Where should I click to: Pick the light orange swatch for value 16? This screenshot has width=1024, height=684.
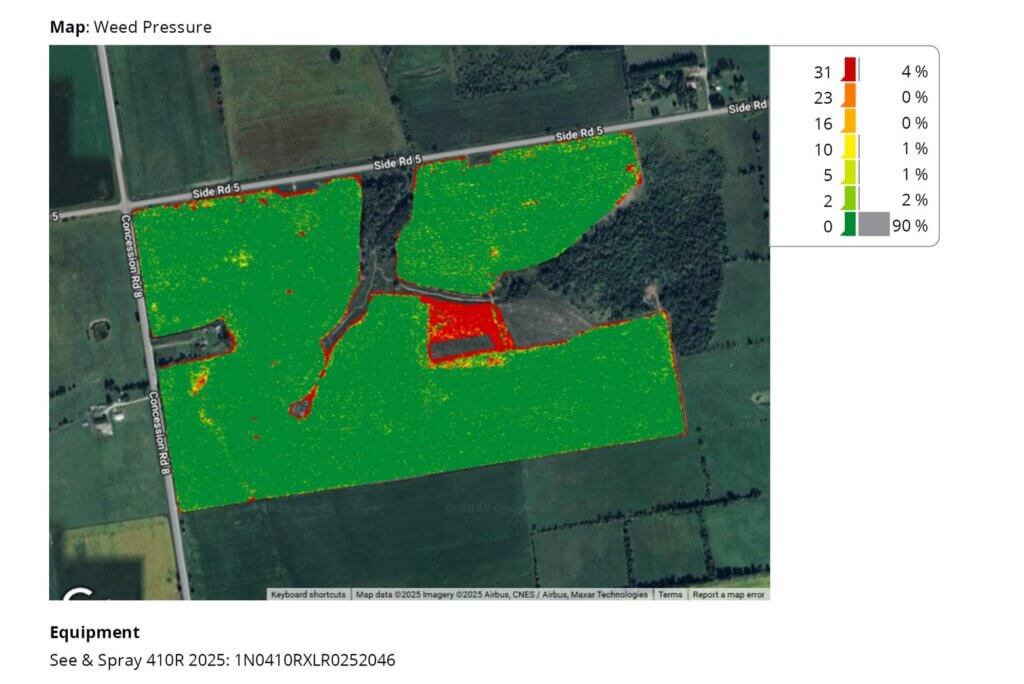(x=849, y=122)
